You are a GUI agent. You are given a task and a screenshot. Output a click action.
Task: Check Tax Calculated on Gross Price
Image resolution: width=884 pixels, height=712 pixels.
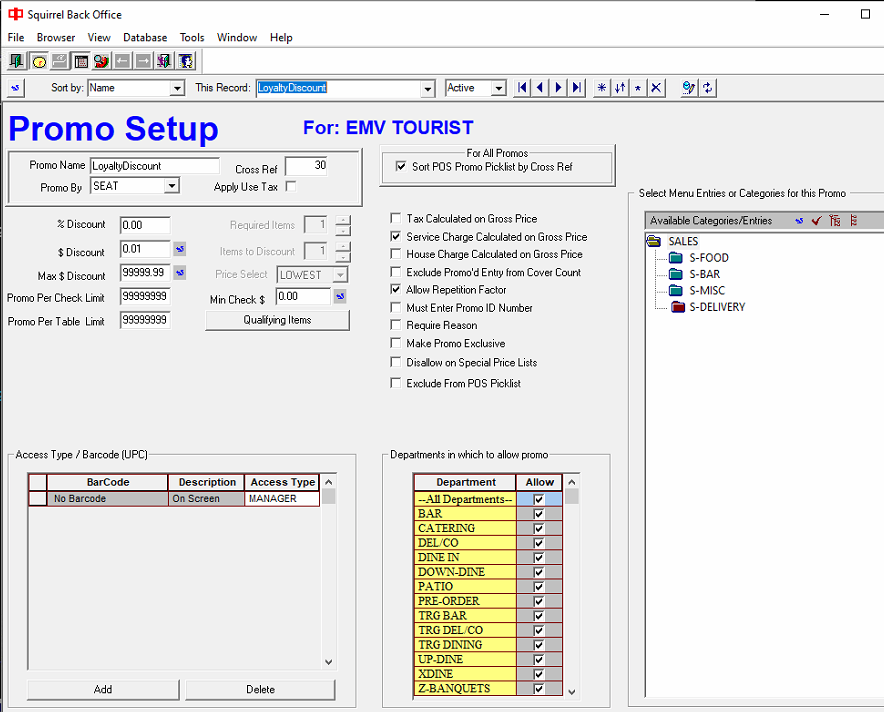(x=396, y=218)
